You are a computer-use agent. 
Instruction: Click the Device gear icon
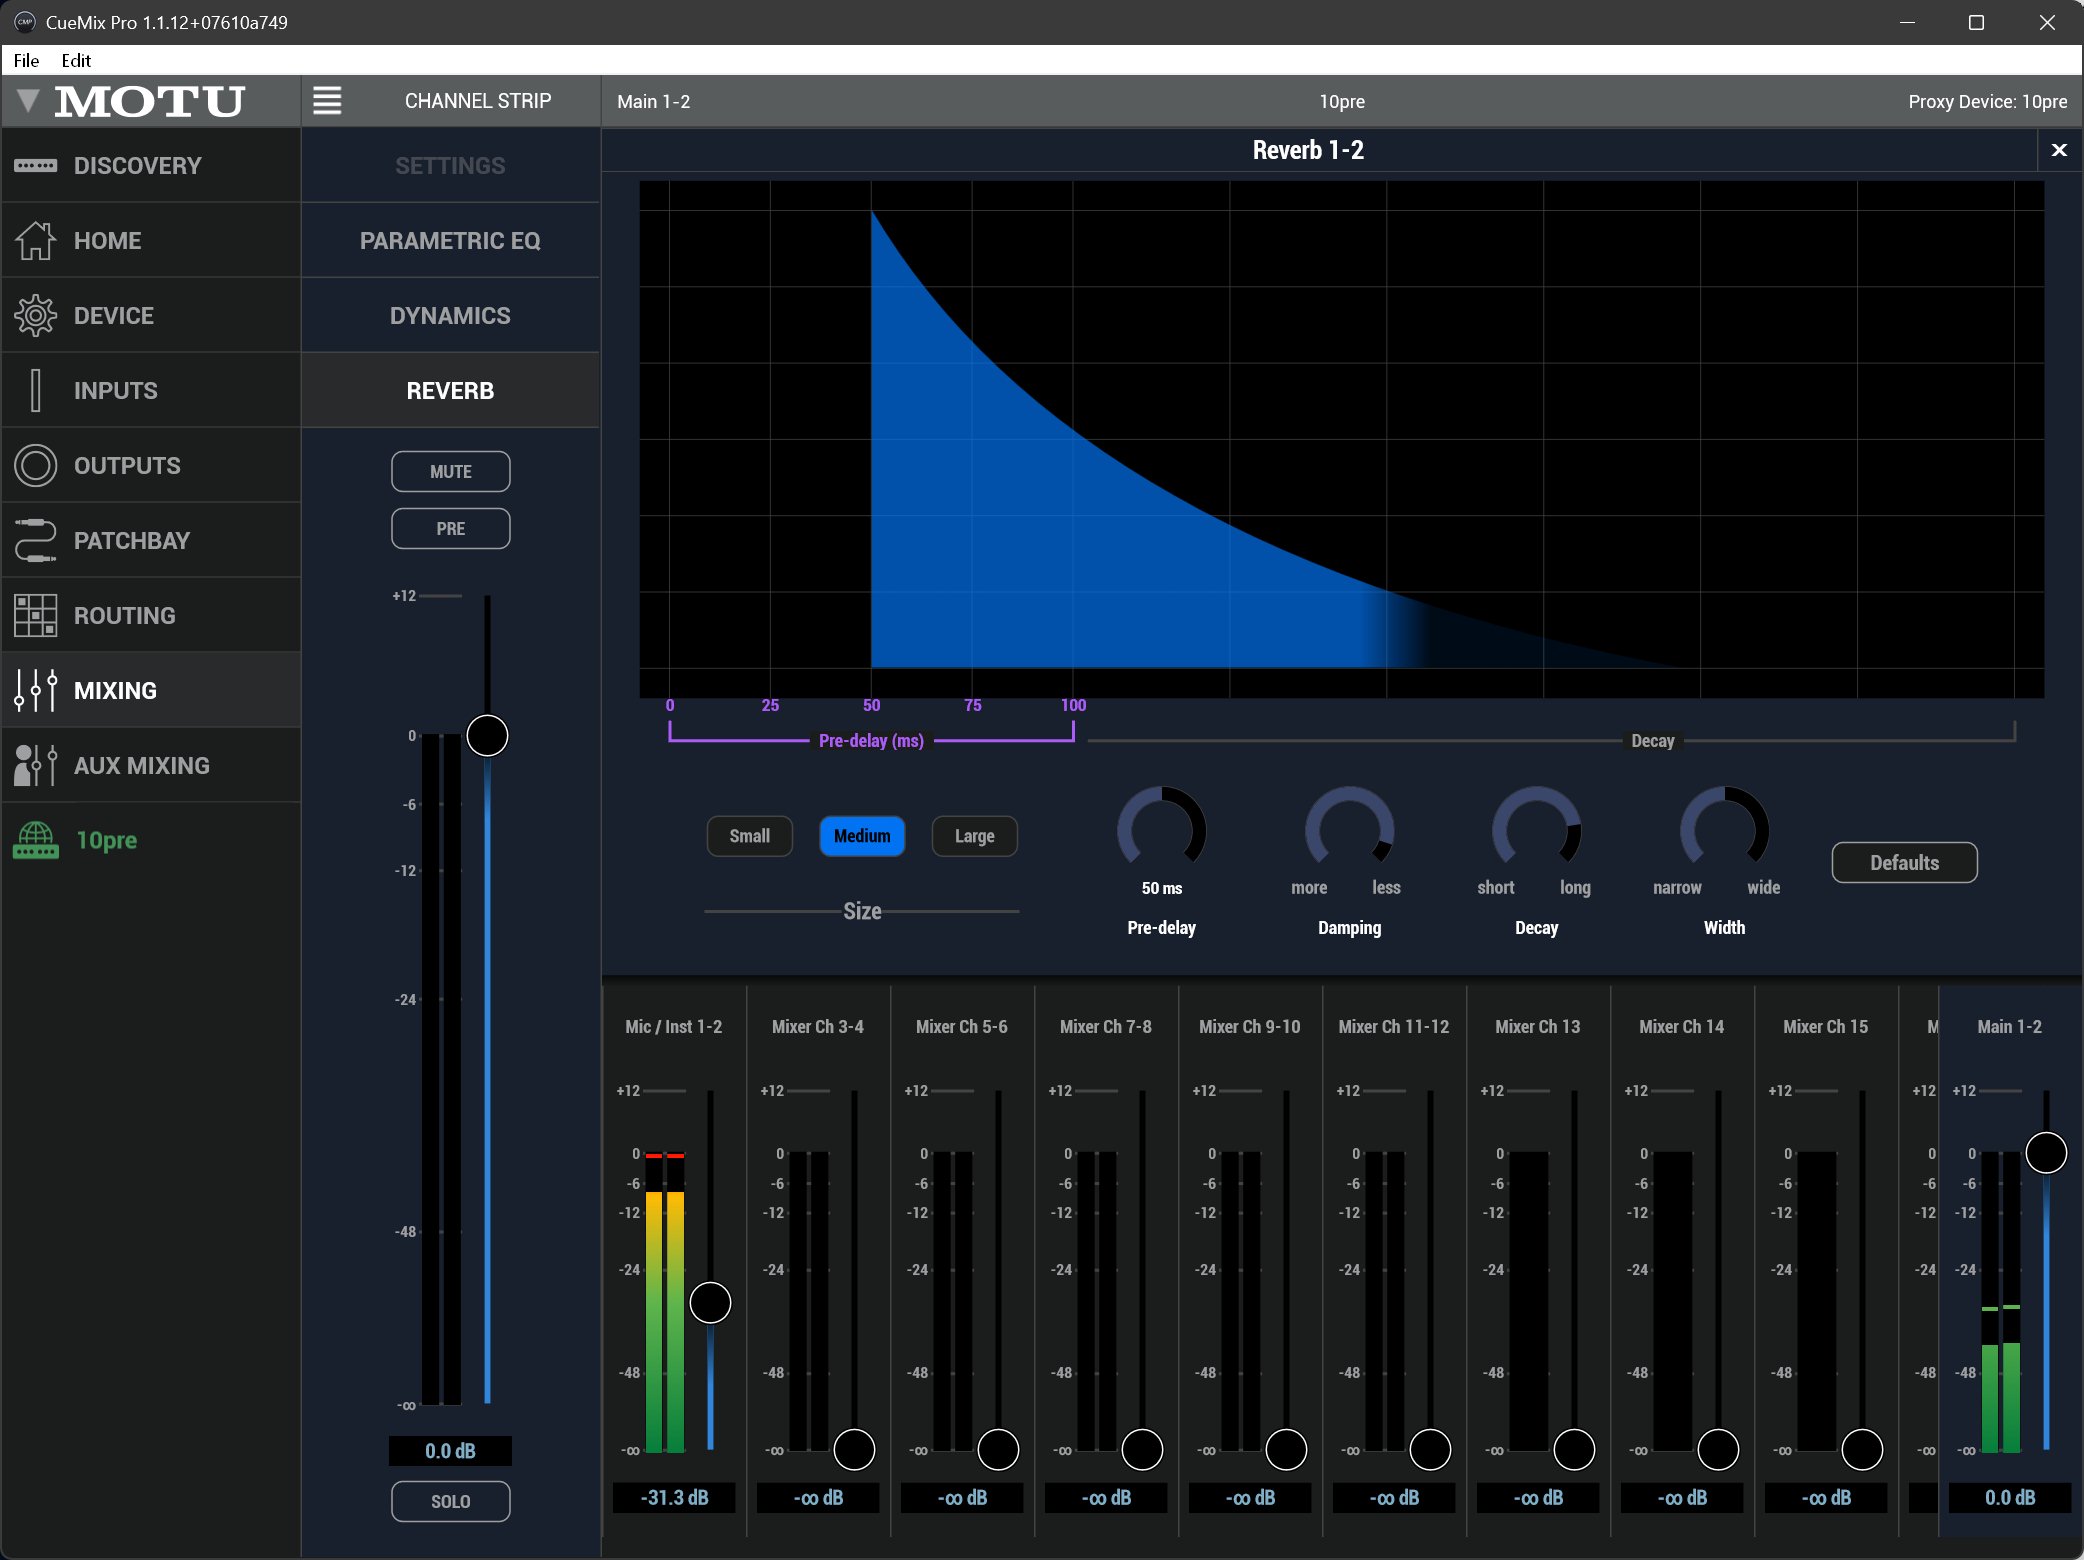pyautogui.click(x=36, y=315)
